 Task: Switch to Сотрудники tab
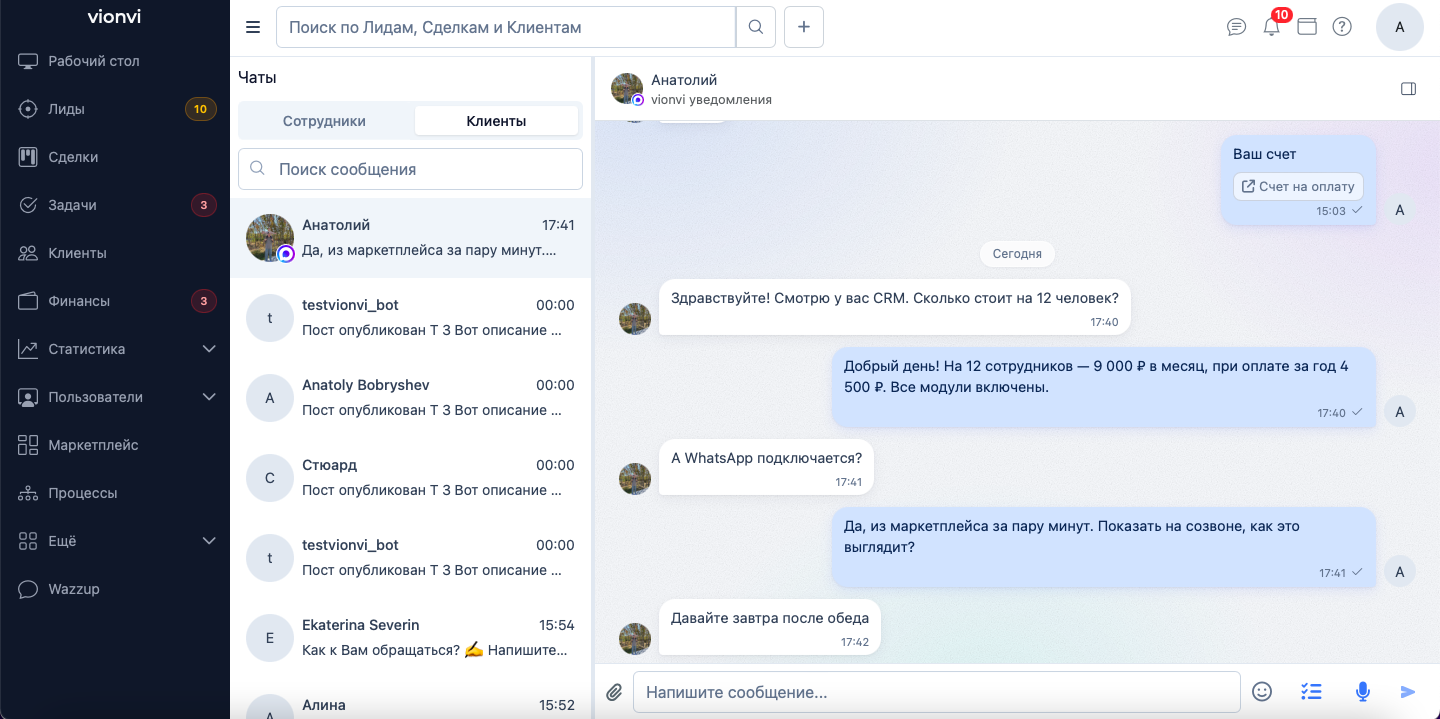click(x=324, y=121)
